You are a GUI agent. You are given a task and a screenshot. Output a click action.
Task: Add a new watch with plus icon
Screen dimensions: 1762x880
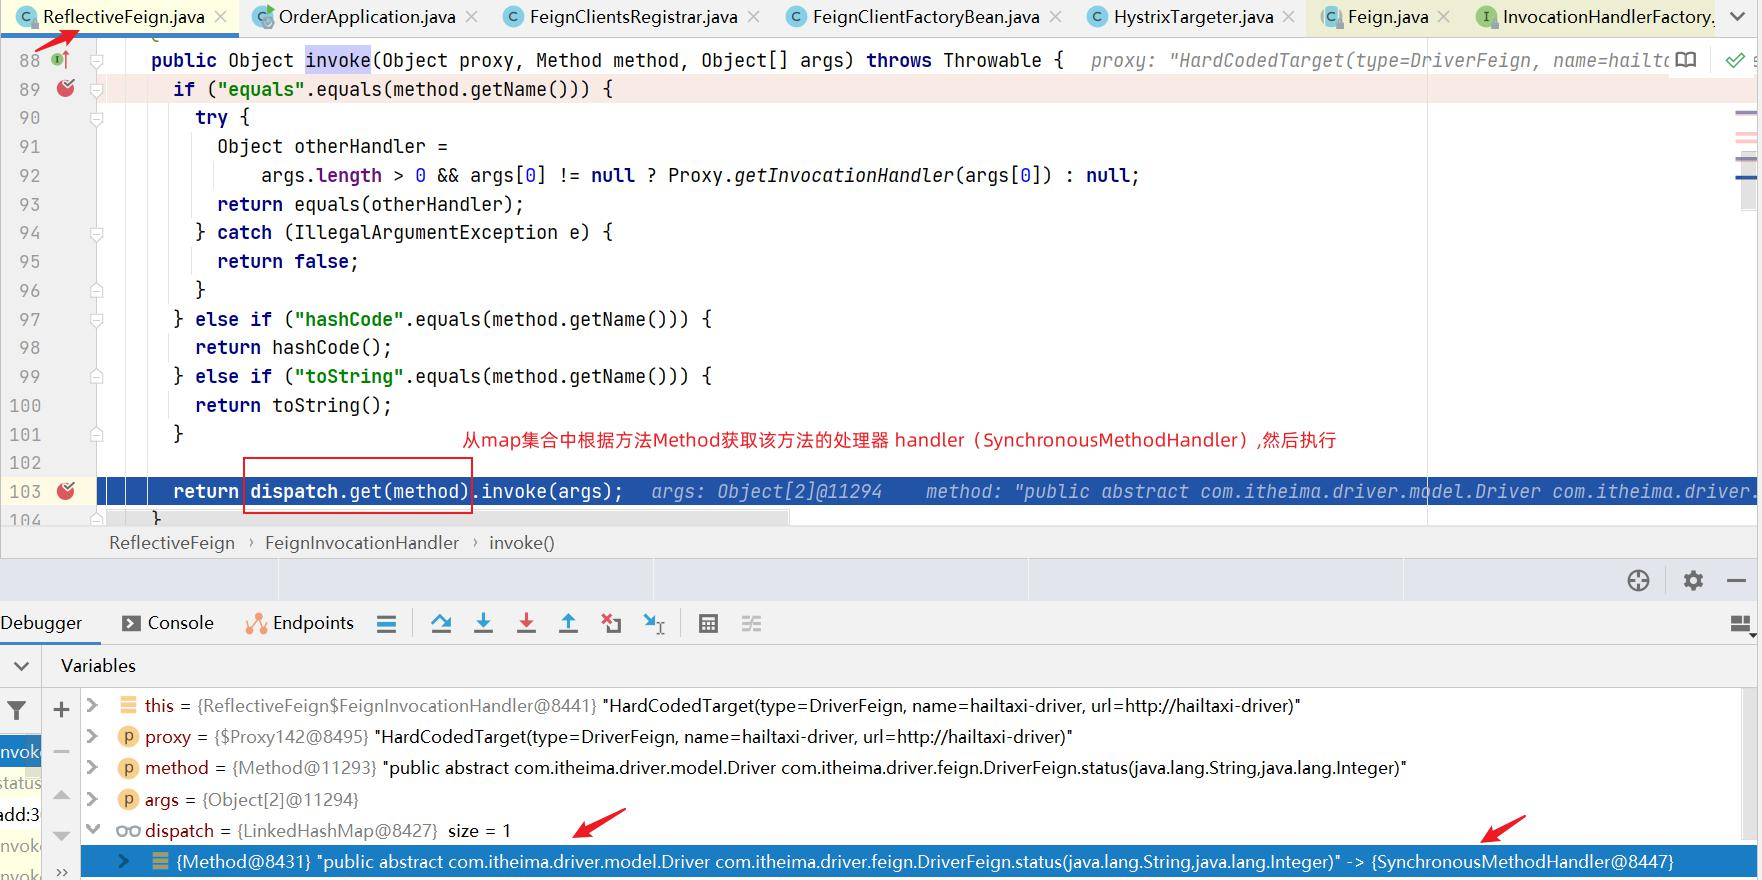coord(61,710)
